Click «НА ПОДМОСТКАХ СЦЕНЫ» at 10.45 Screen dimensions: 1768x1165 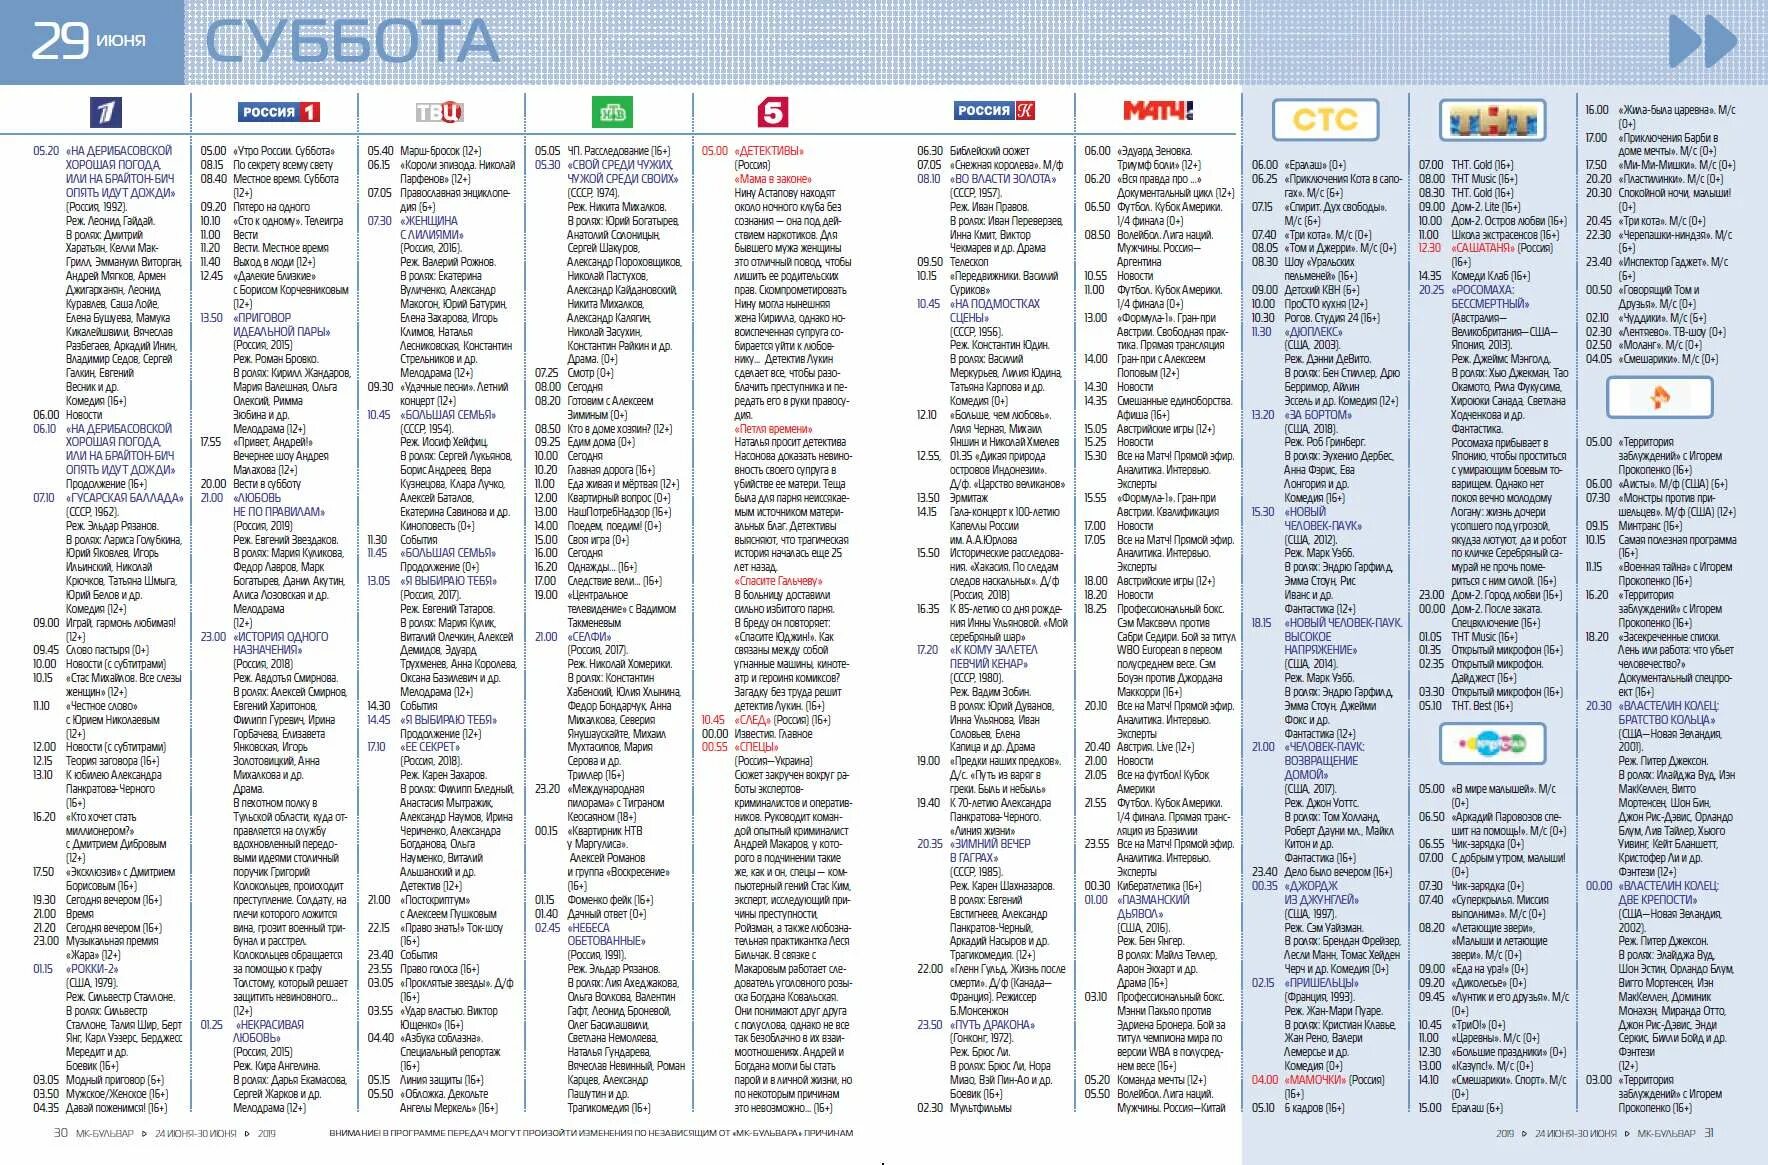pyautogui.click(x=995, y=311)
